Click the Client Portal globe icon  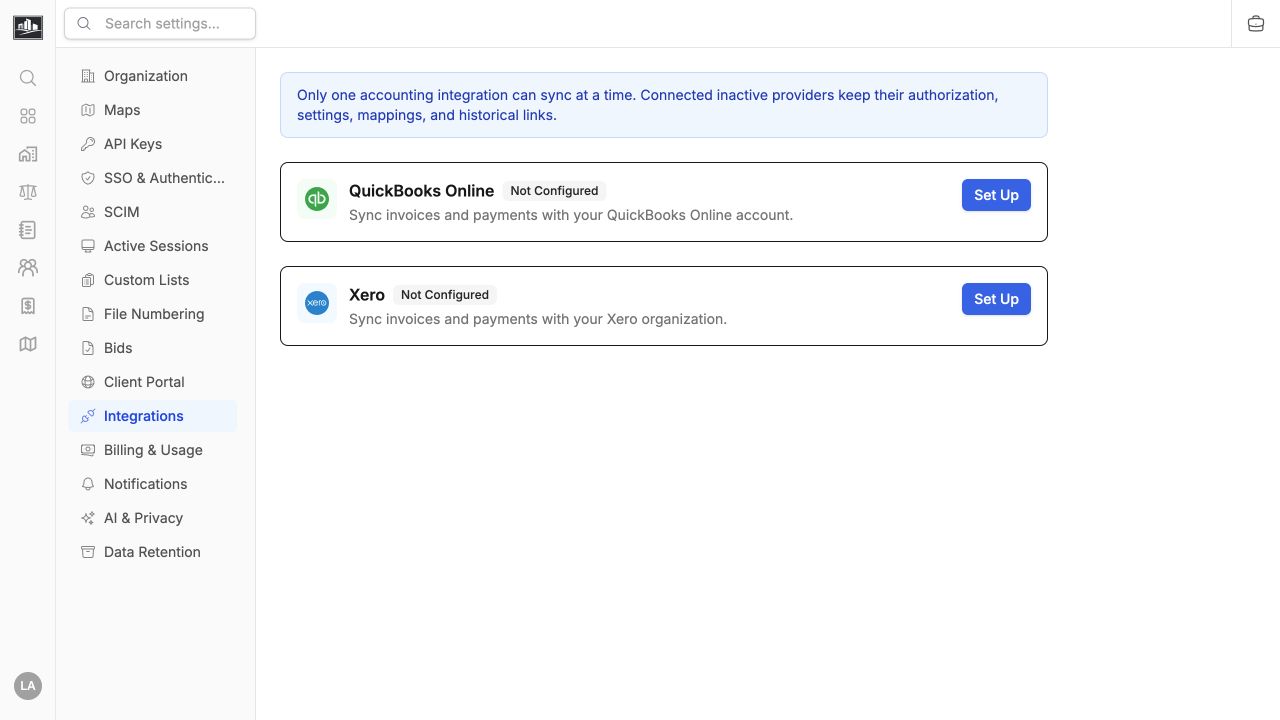point(88,382)
